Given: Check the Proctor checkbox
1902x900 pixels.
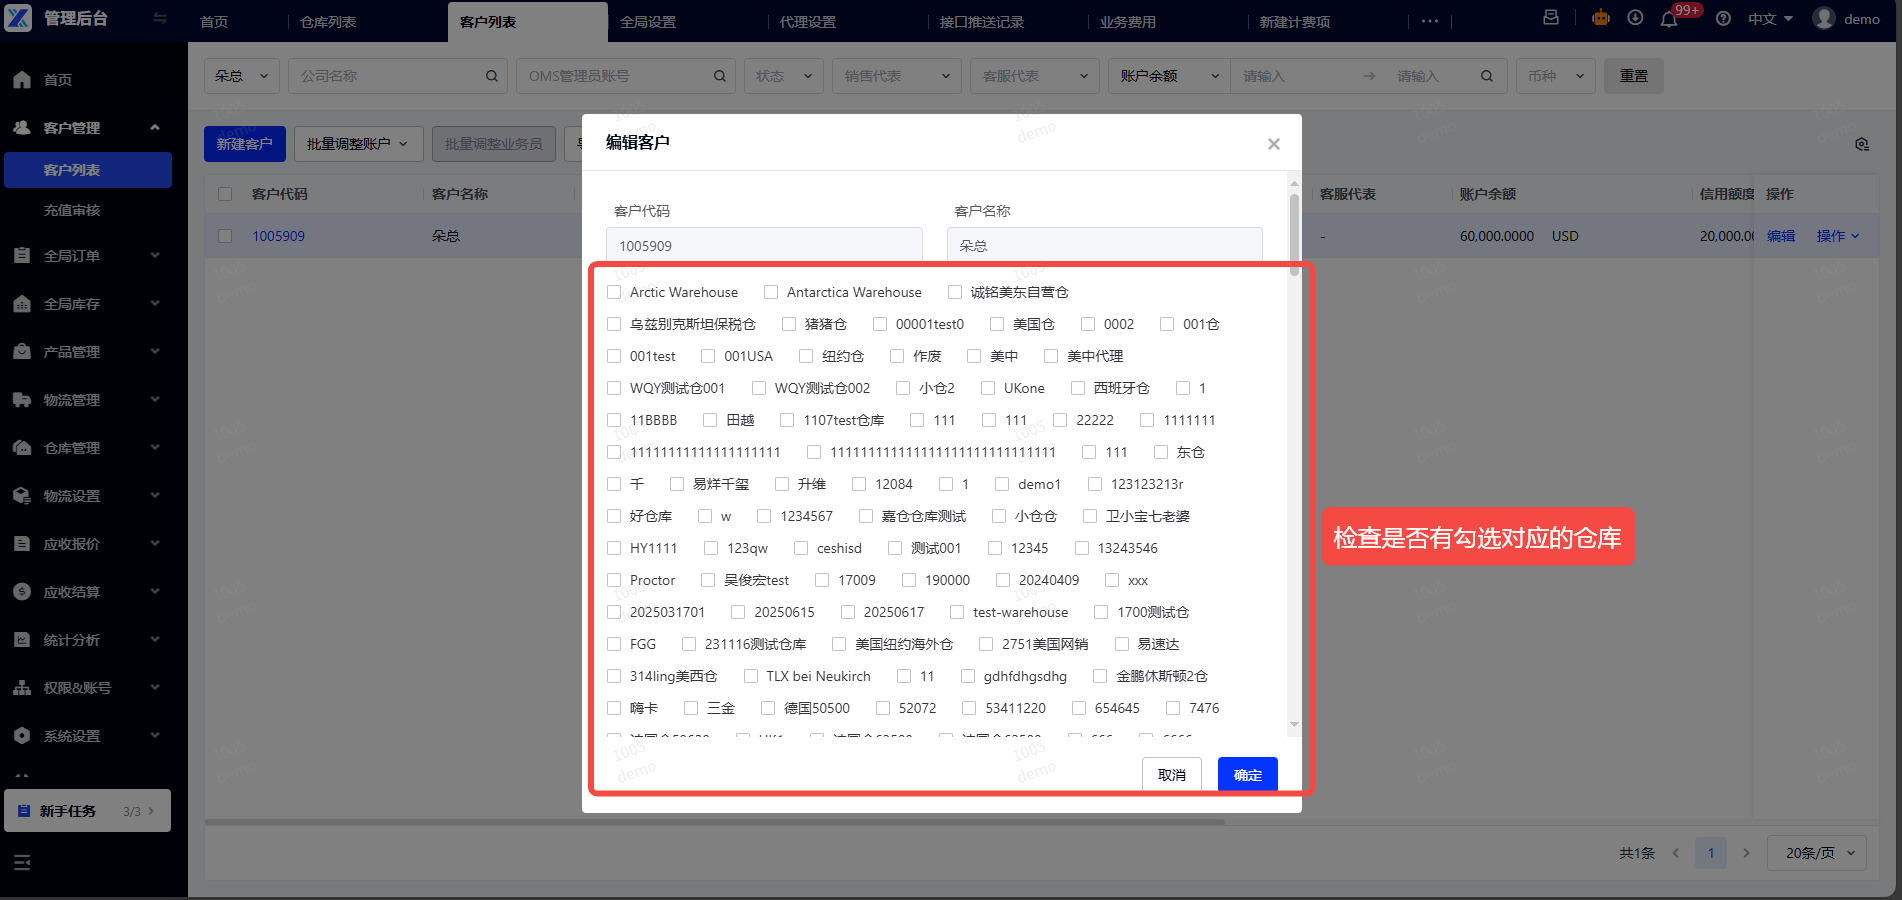Looking at the screenshot, I should click(x=614, y=580).
